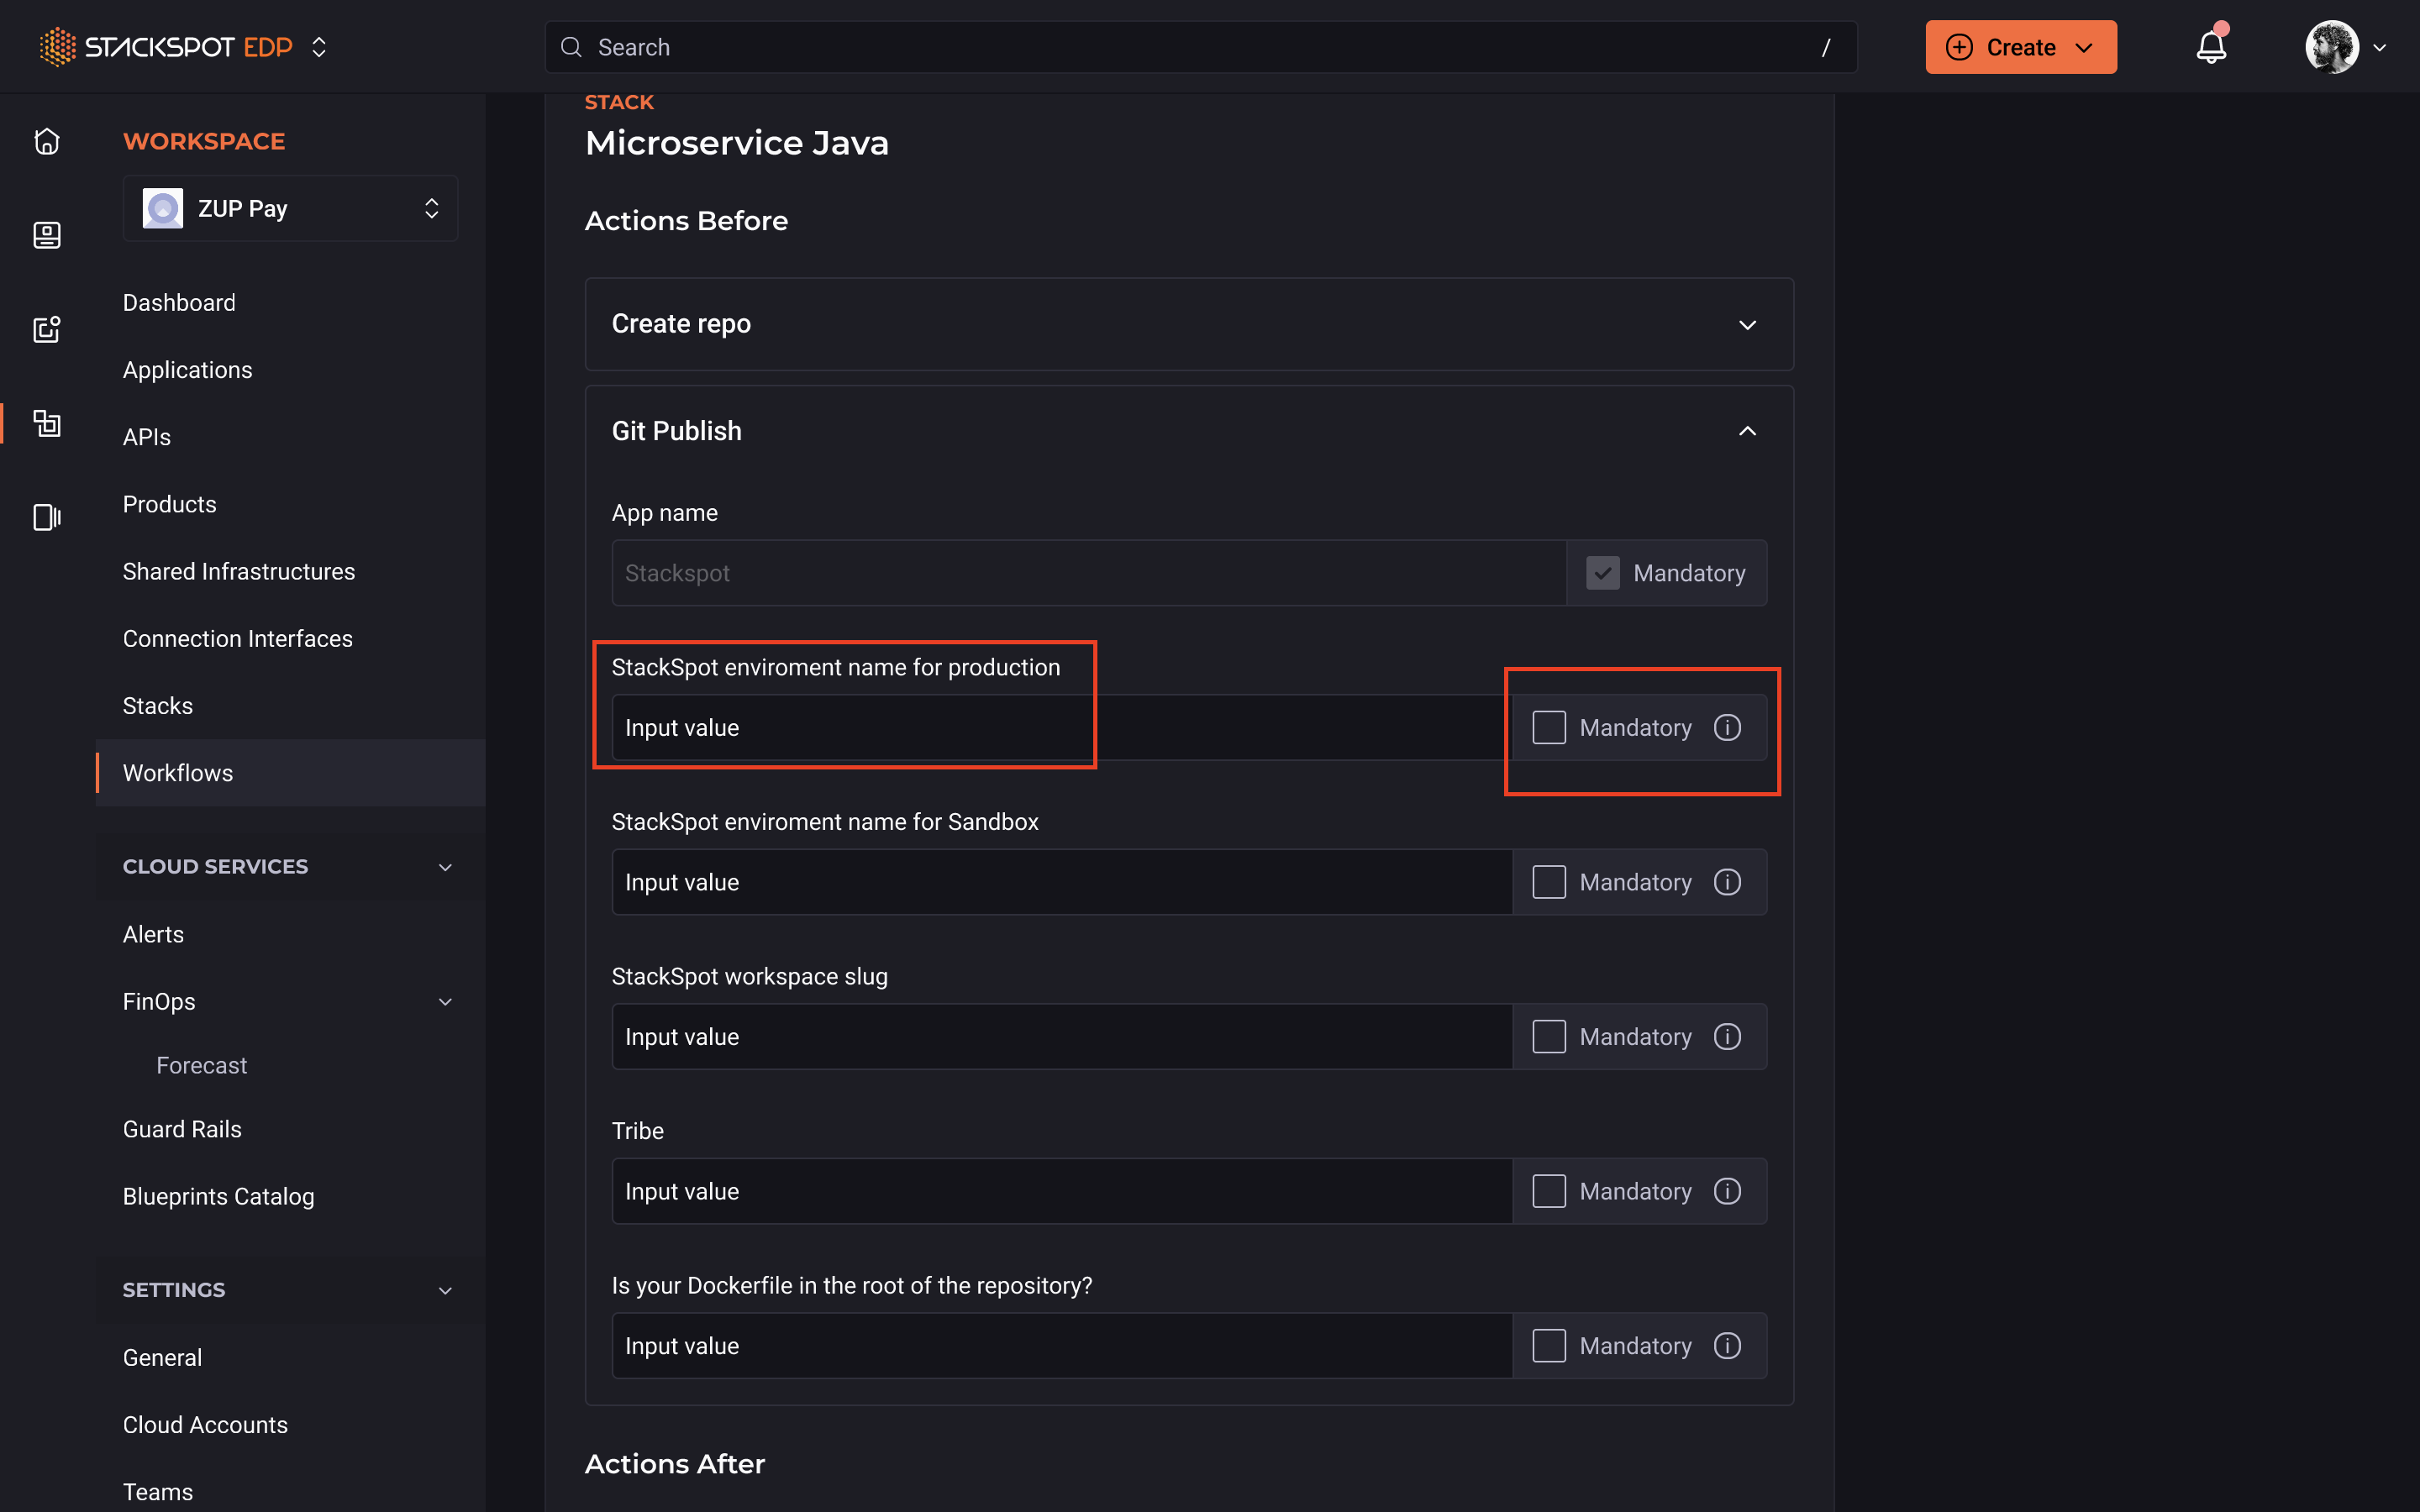Click info icon beside Tribe Mandatory

[1727, 1191]
